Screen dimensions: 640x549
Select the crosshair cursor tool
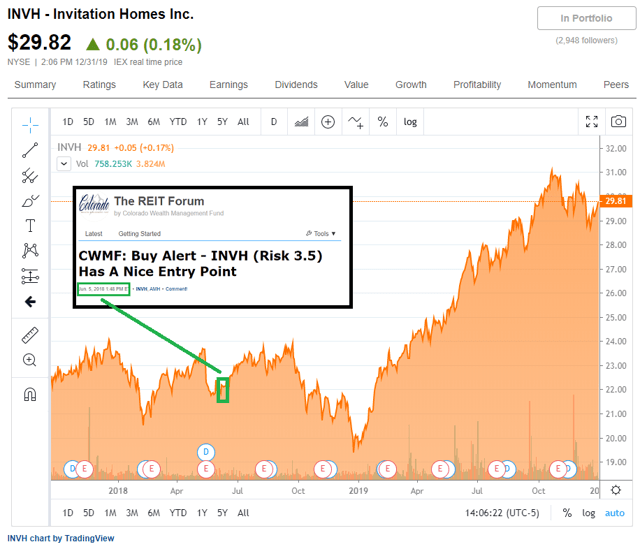pos(30,125)
